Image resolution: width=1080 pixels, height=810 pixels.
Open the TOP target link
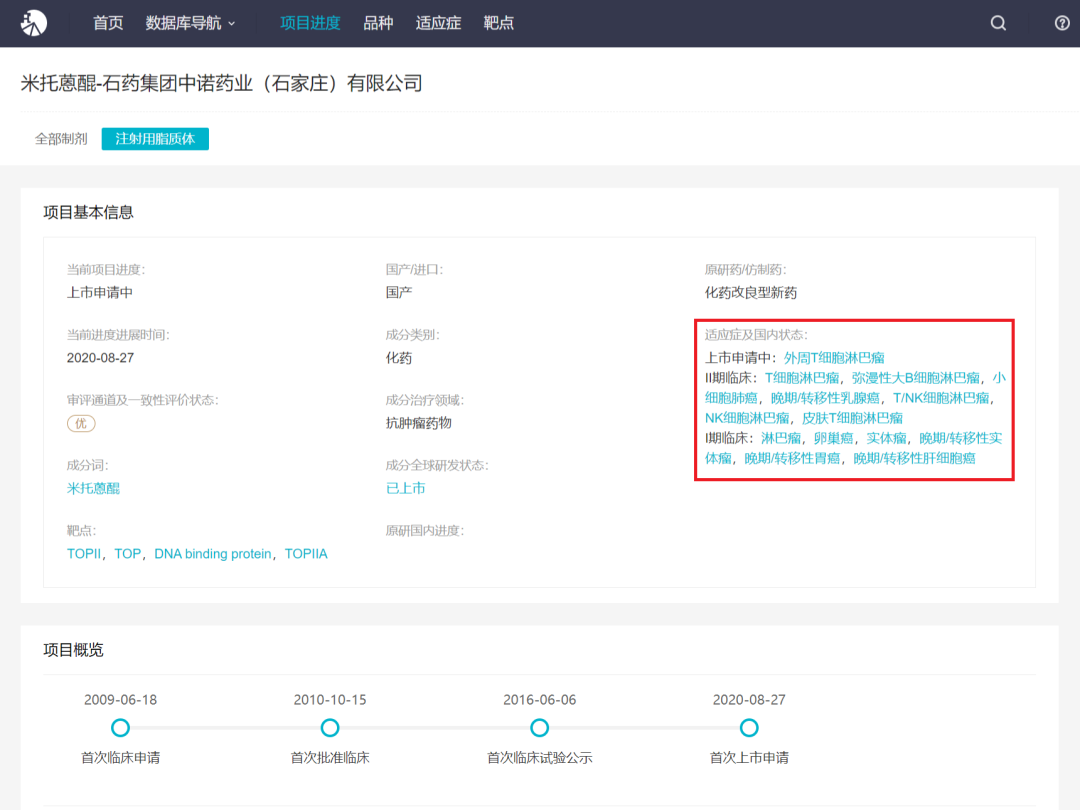pos(127,554)
